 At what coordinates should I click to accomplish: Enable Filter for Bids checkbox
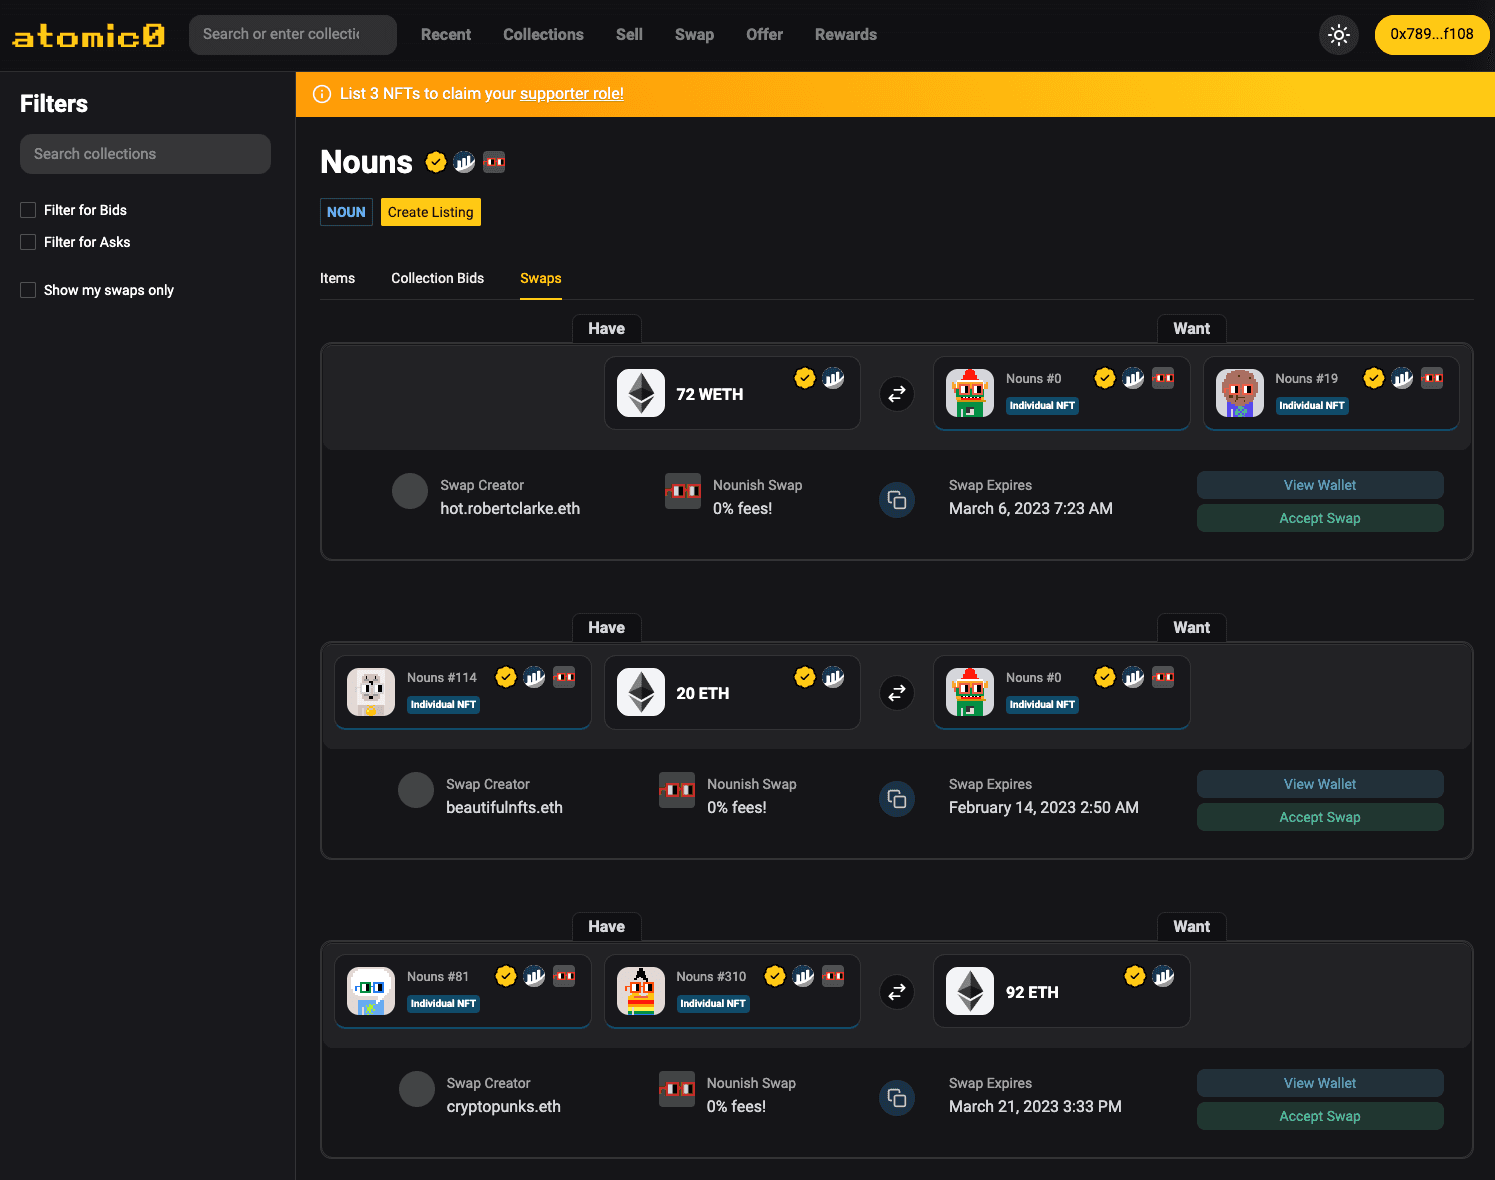click(x=28, y=210)
